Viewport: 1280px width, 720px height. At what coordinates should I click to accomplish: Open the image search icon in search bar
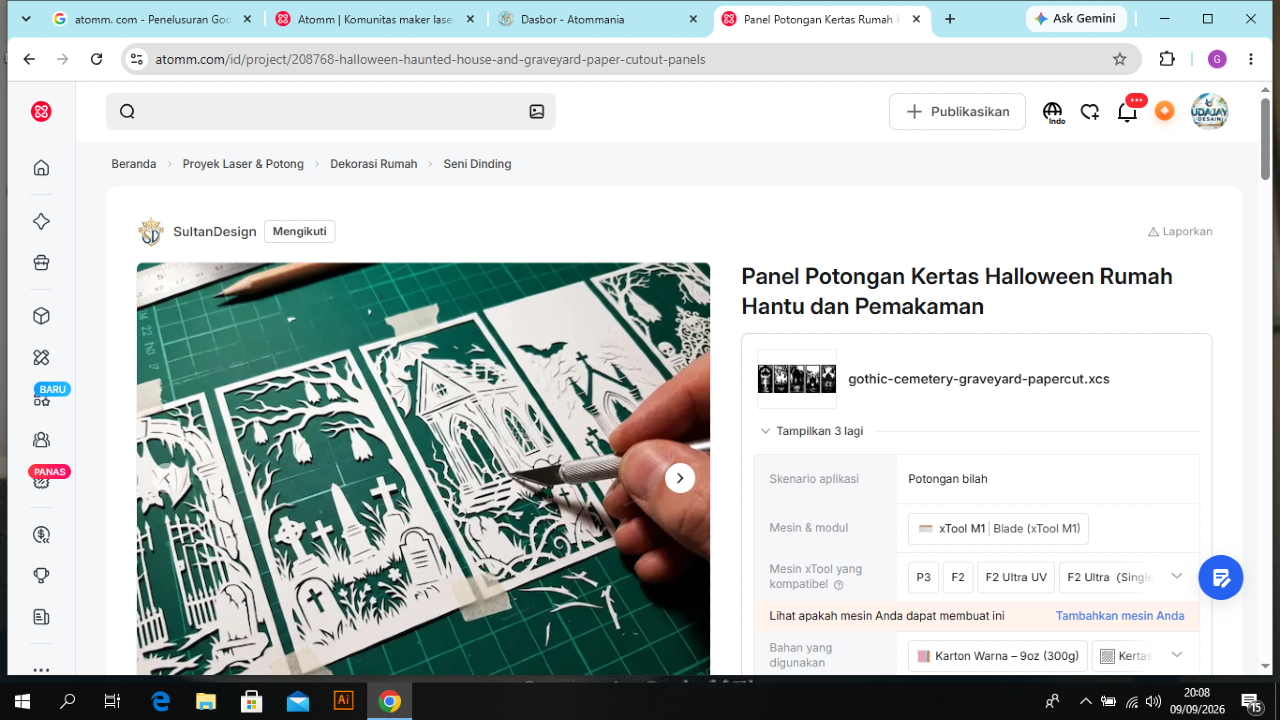click(537, 112)
